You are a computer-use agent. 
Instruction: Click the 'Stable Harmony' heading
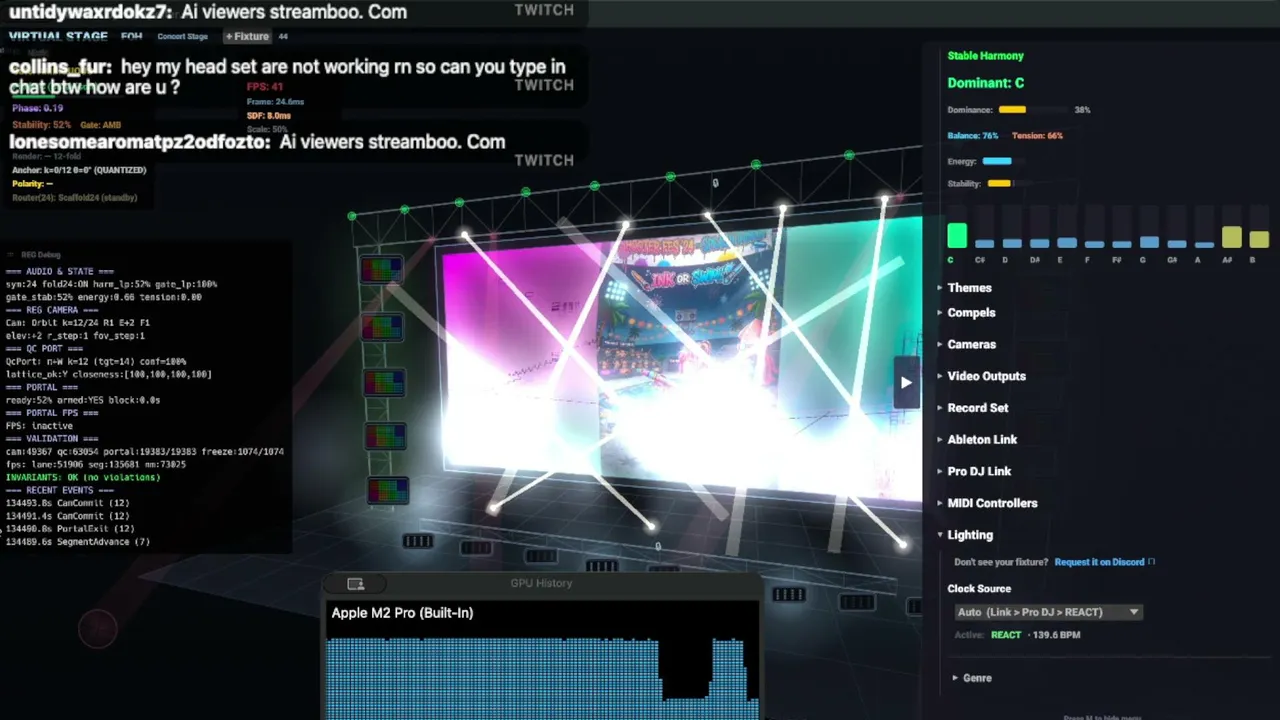985,56
